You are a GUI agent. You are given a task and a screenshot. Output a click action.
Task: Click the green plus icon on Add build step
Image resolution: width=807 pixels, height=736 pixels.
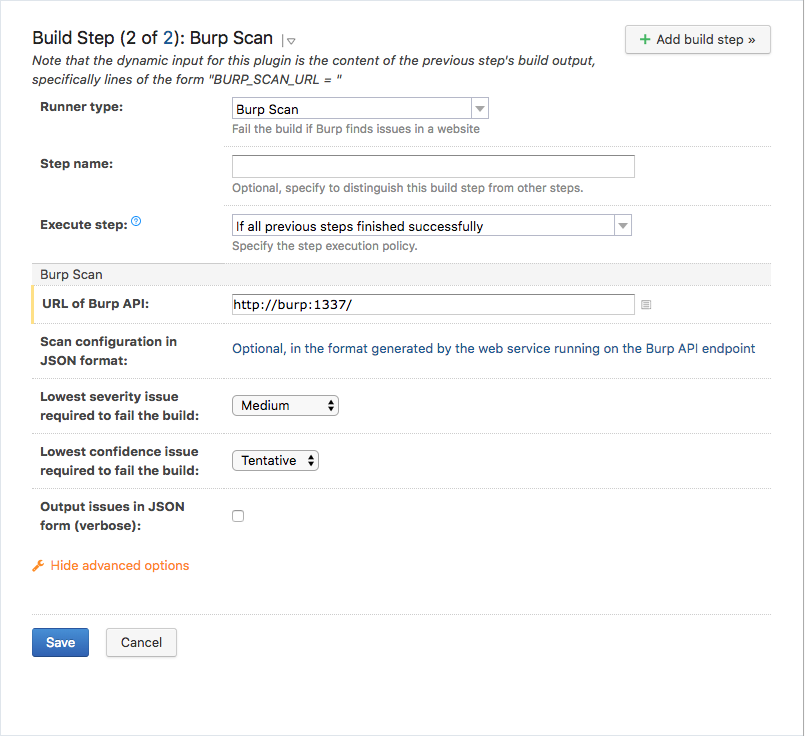pos(644,40)
